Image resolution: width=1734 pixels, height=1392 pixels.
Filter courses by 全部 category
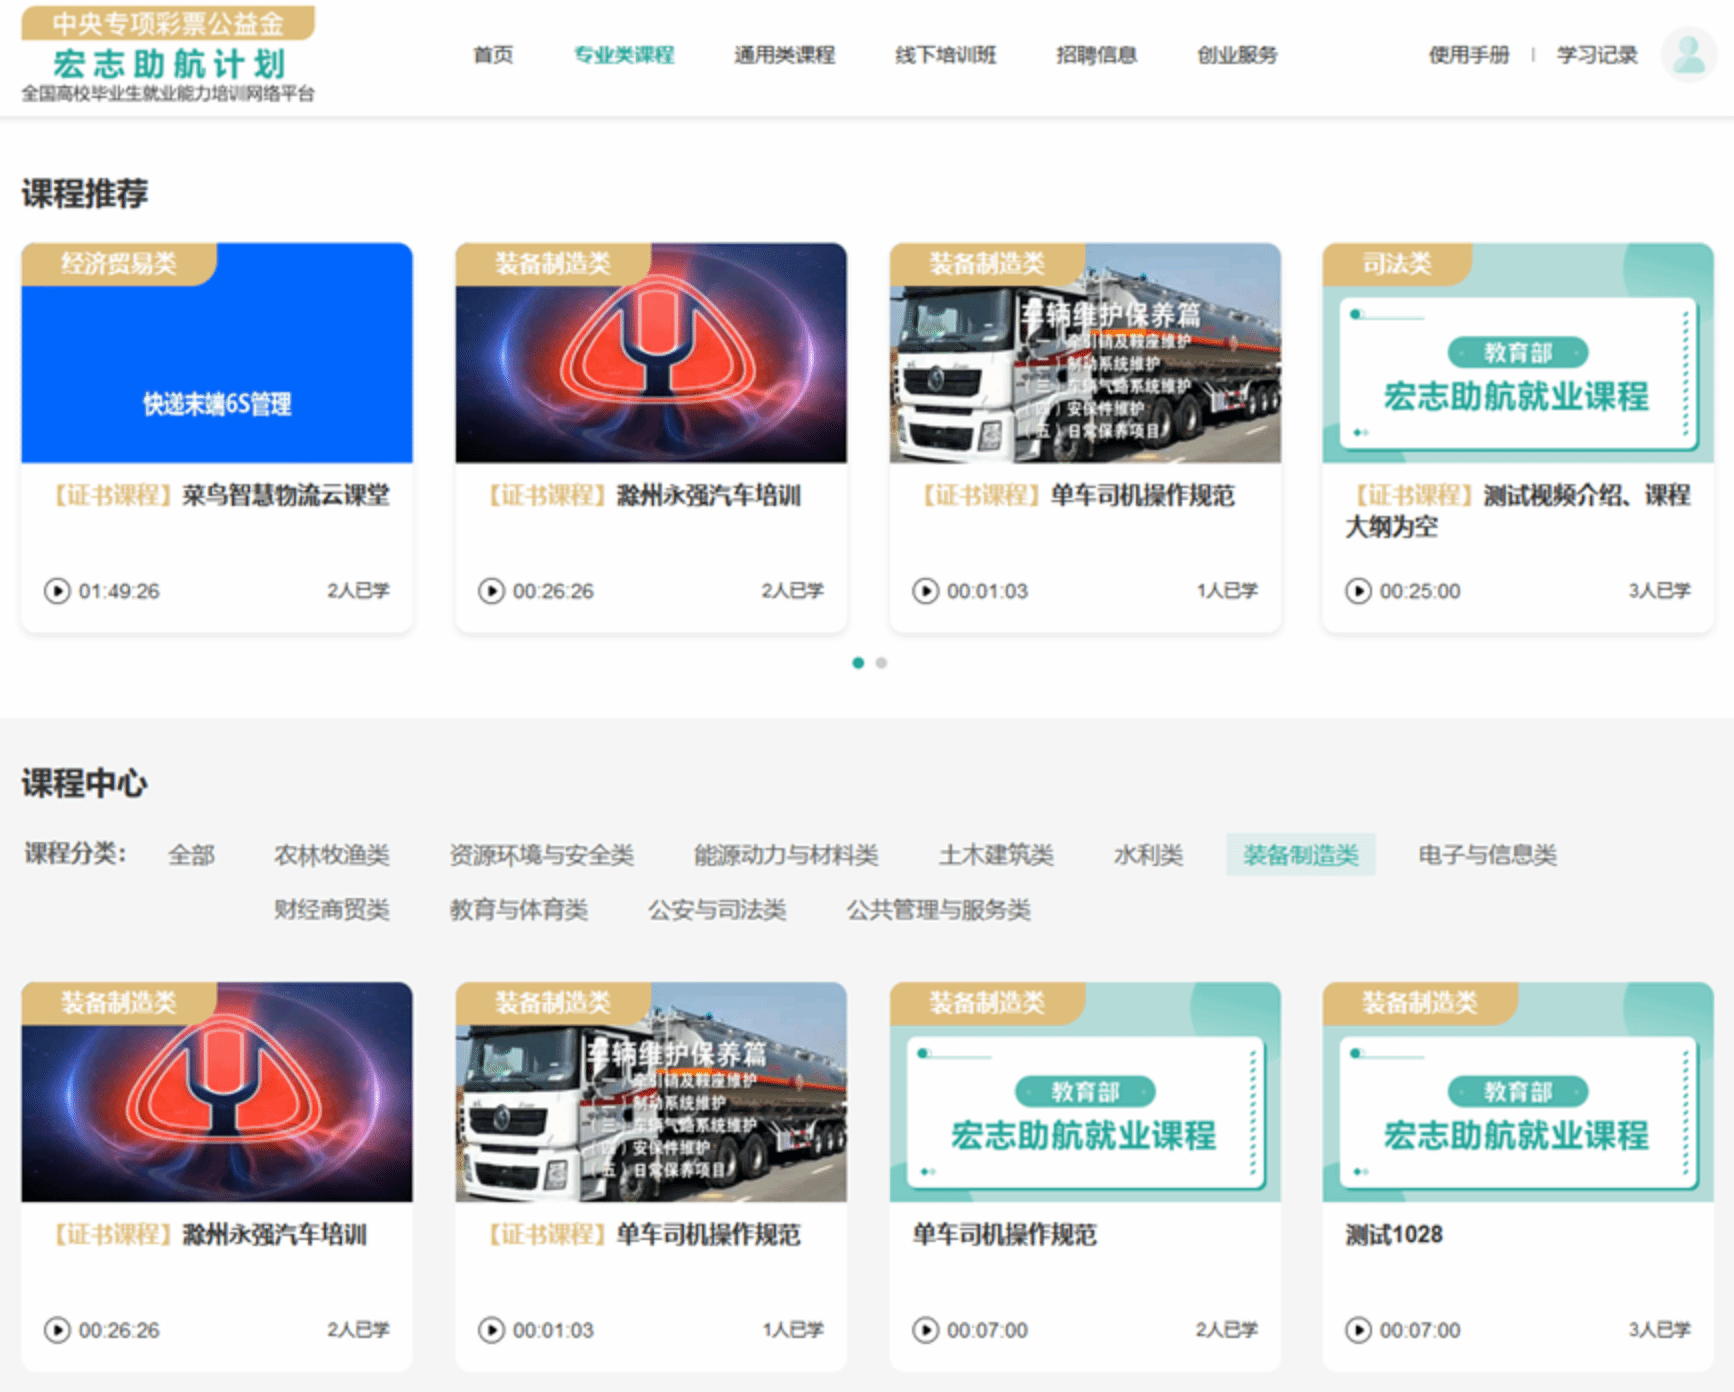tap(191, 855)
